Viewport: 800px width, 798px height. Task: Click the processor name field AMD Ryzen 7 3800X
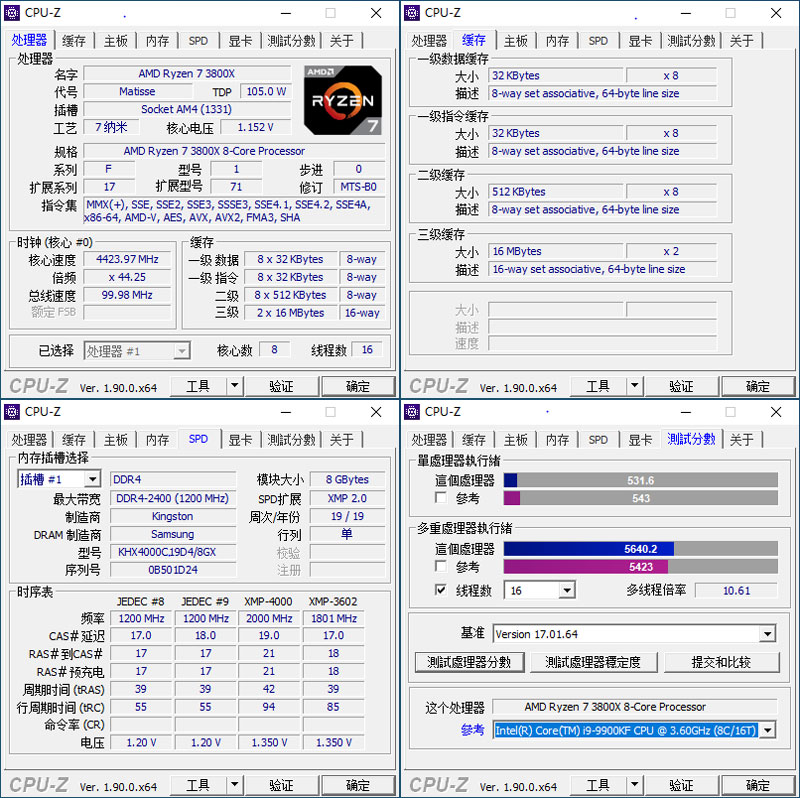pos(187,73)
